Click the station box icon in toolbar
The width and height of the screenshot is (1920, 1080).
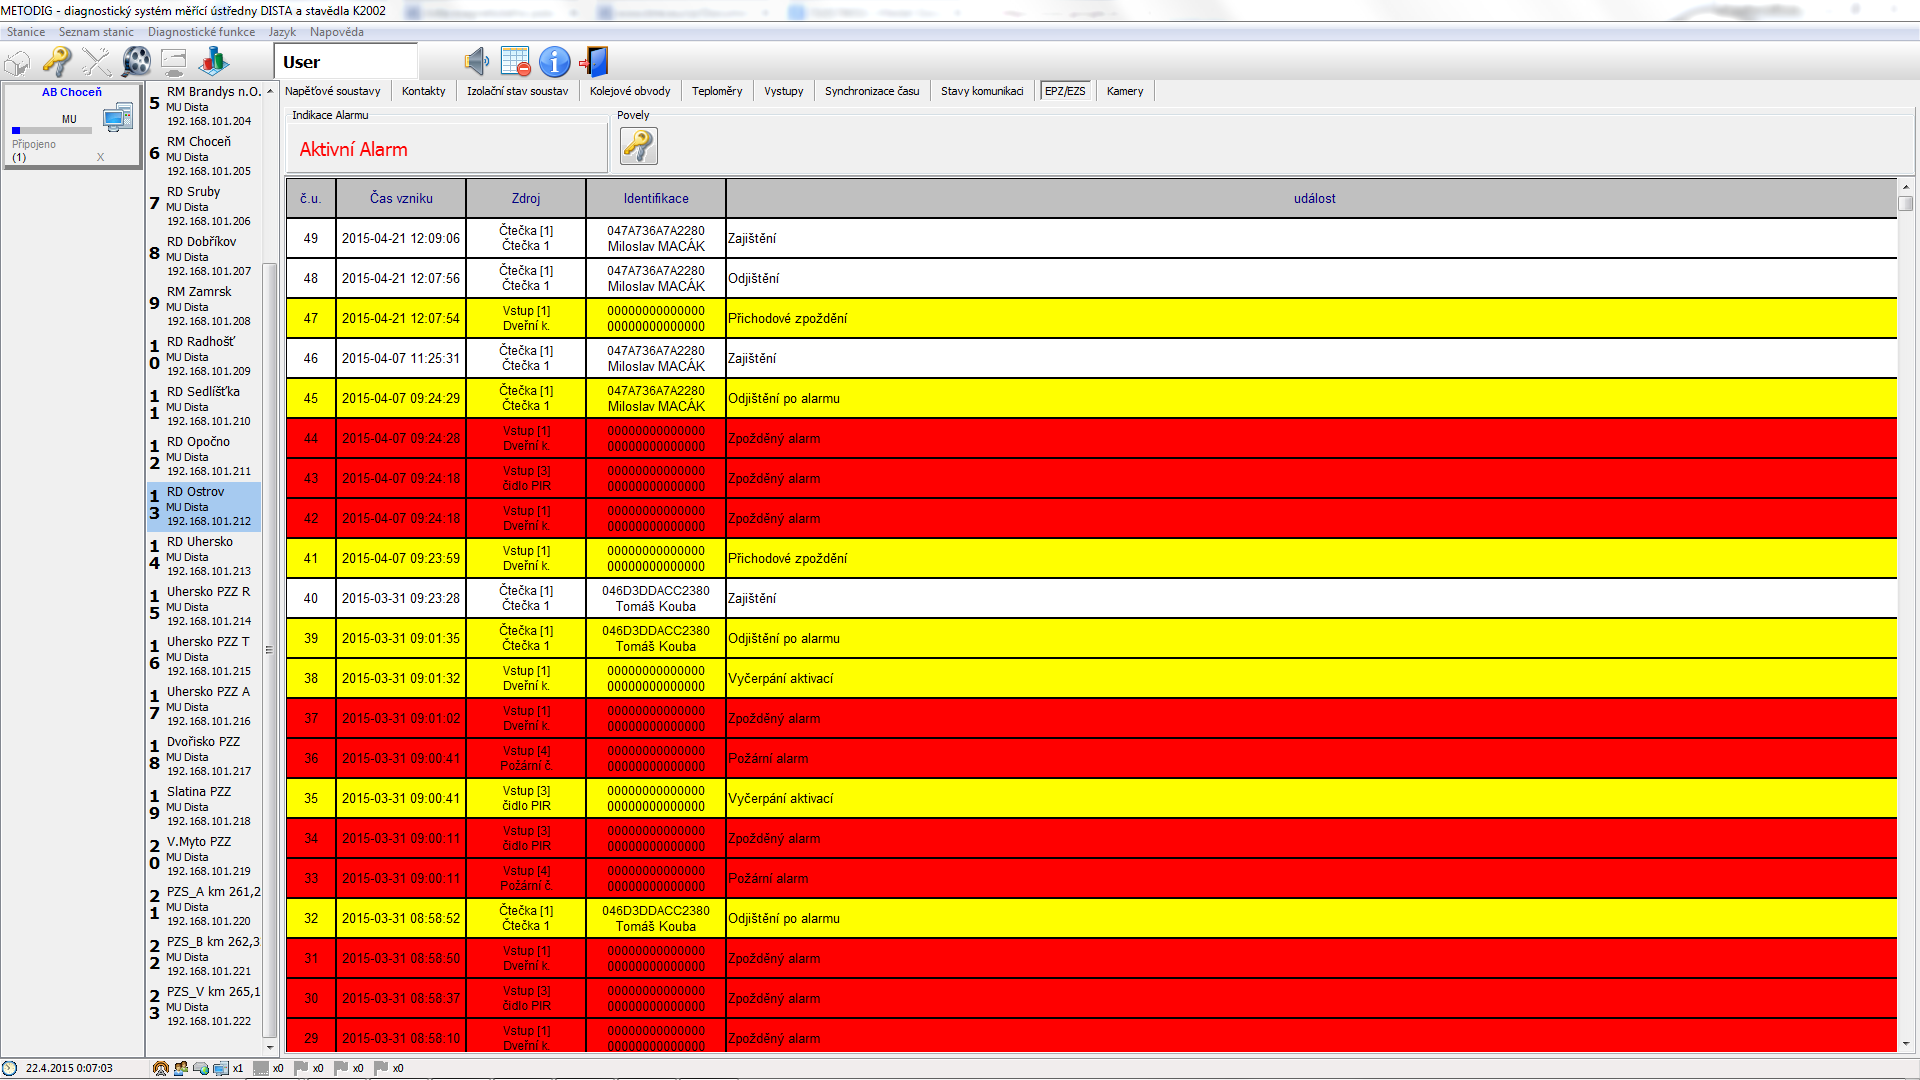[18, 62]
